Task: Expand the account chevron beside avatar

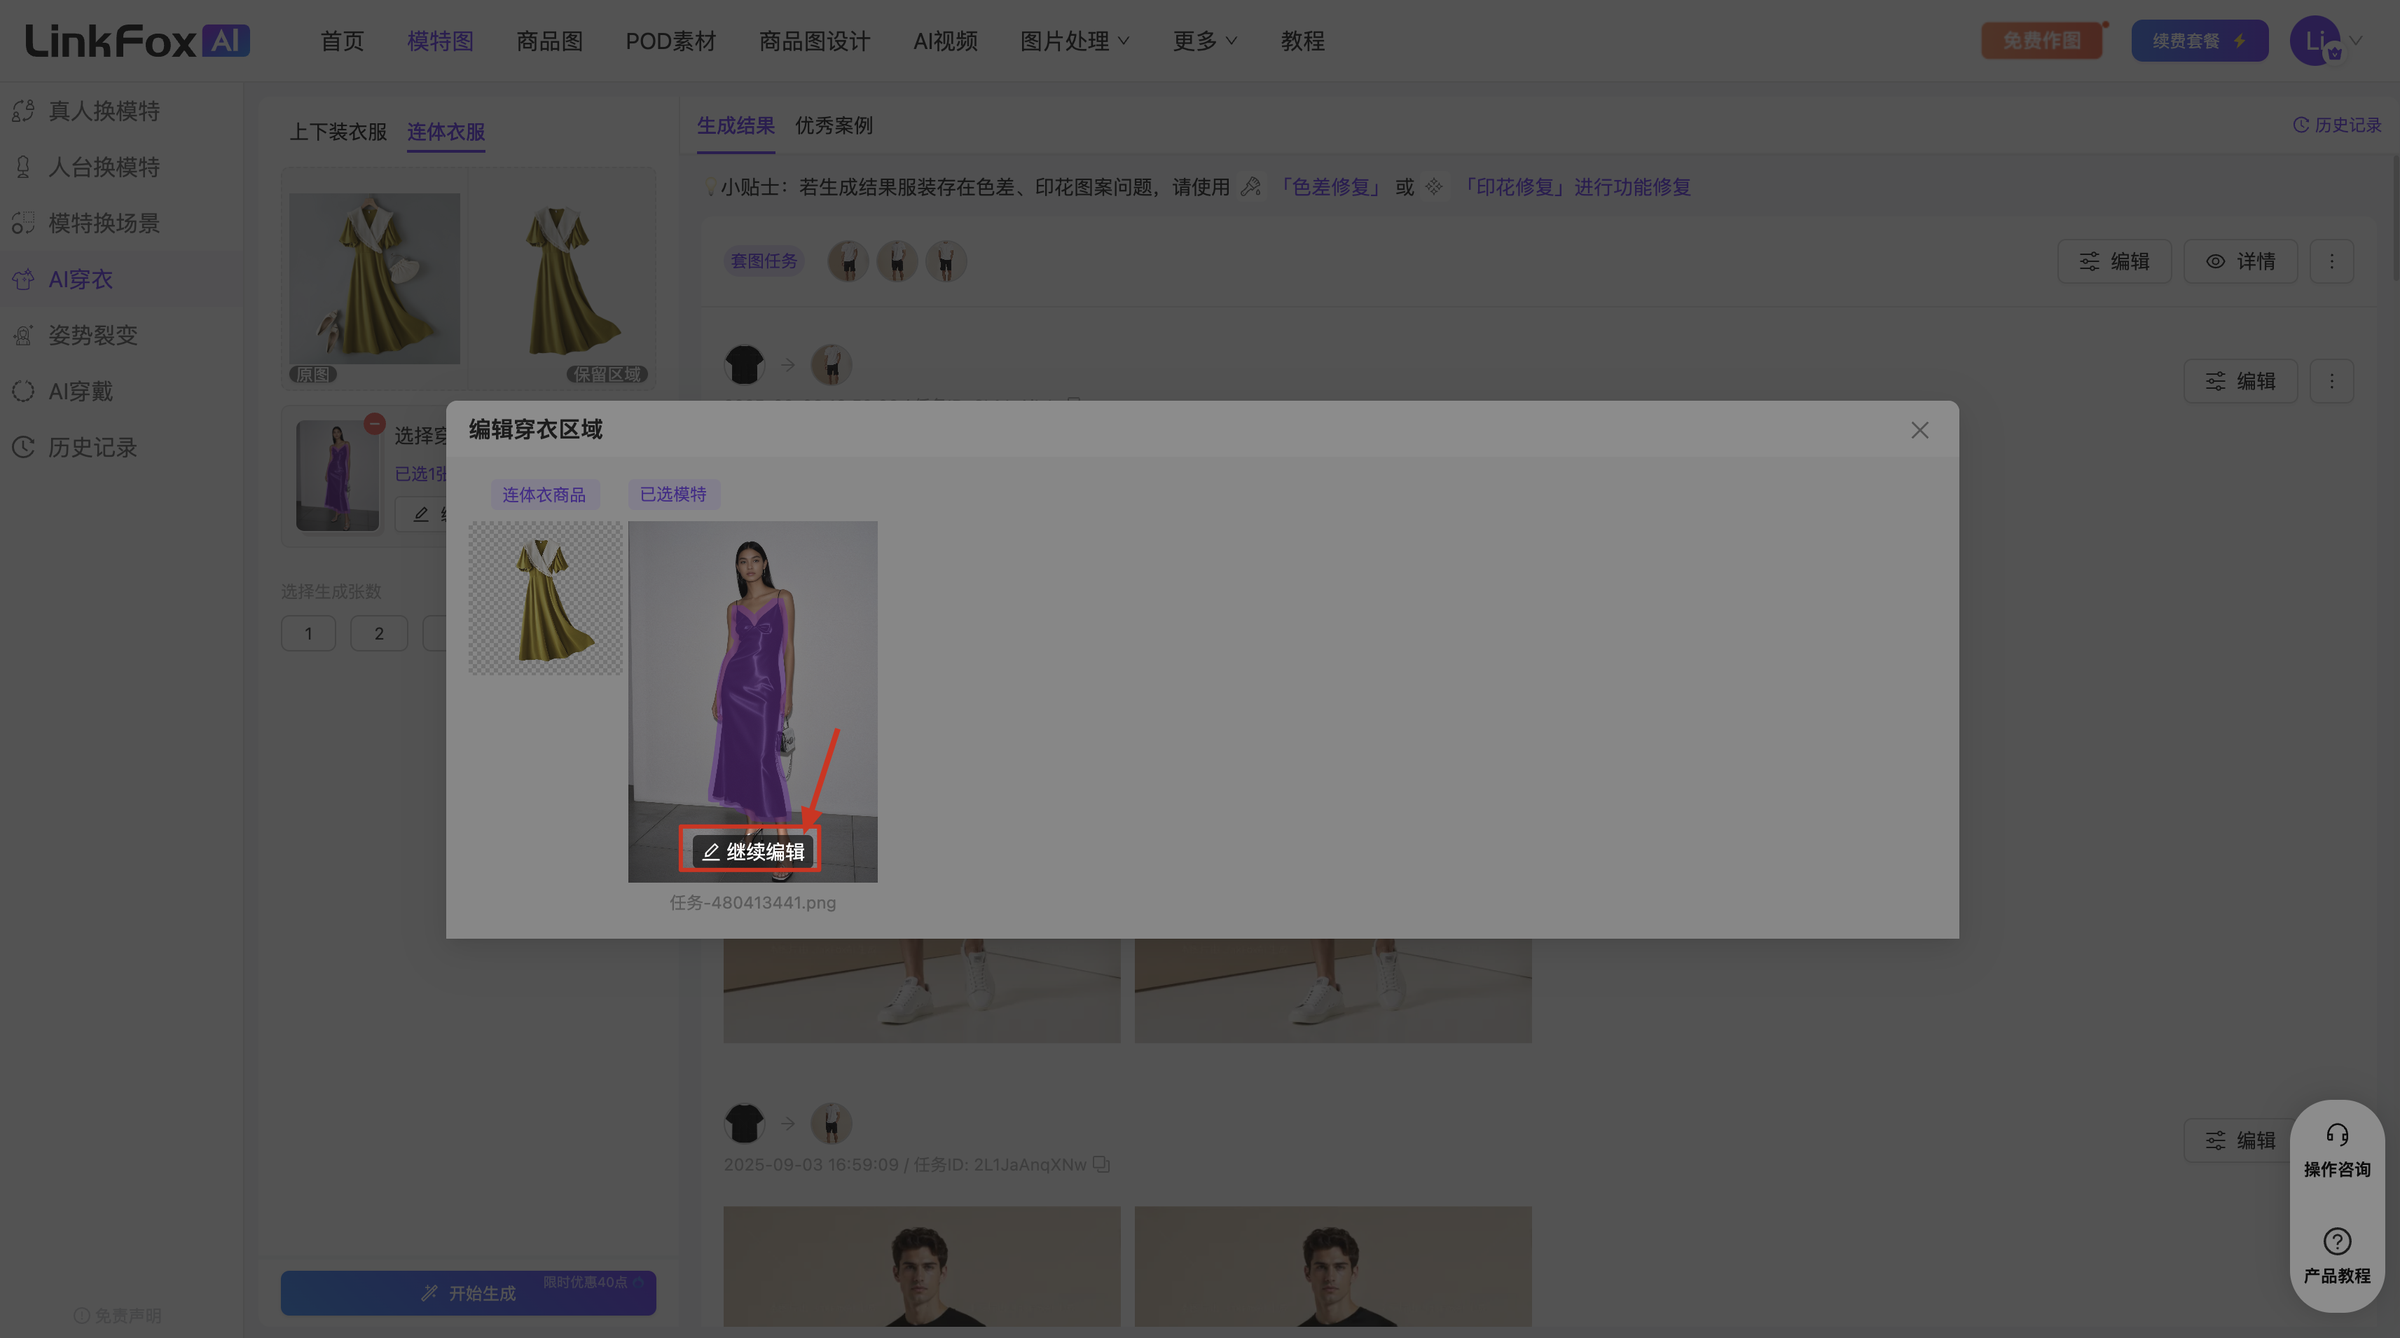Action: click(x=2355, y=41)
